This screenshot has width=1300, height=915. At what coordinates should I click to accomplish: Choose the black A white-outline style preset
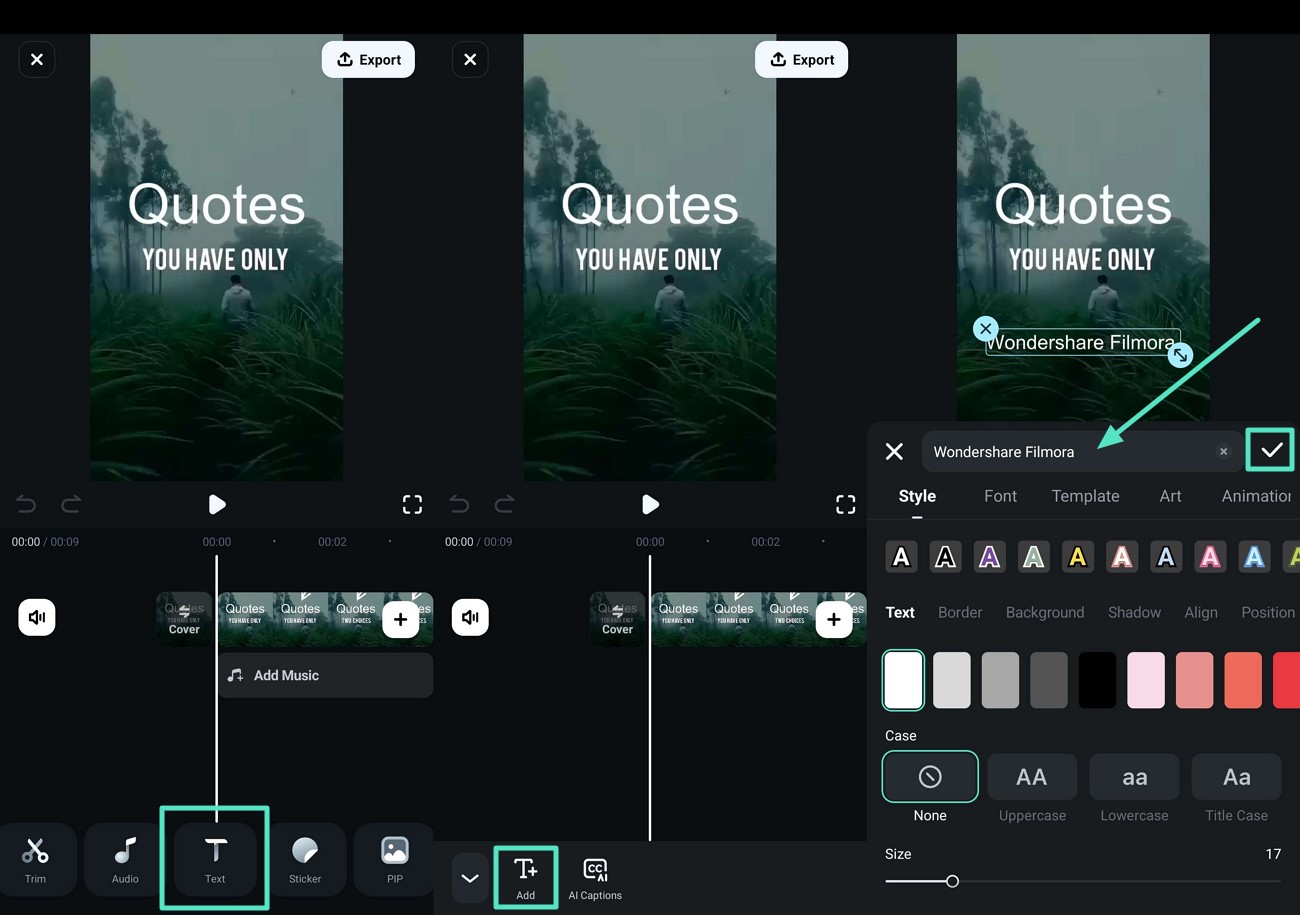click(945, 557)
